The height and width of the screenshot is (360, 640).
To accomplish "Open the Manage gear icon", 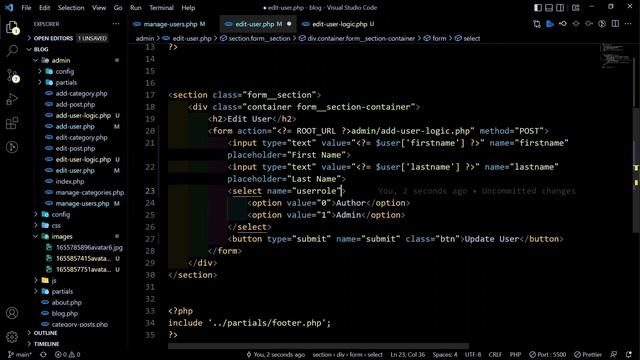I will 12,337.
